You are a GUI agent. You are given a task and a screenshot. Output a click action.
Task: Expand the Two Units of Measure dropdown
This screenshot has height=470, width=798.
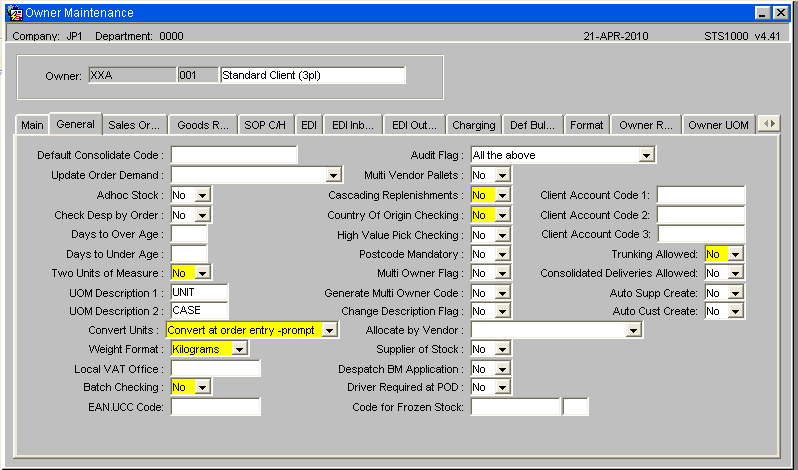click(x=203, y=274)
